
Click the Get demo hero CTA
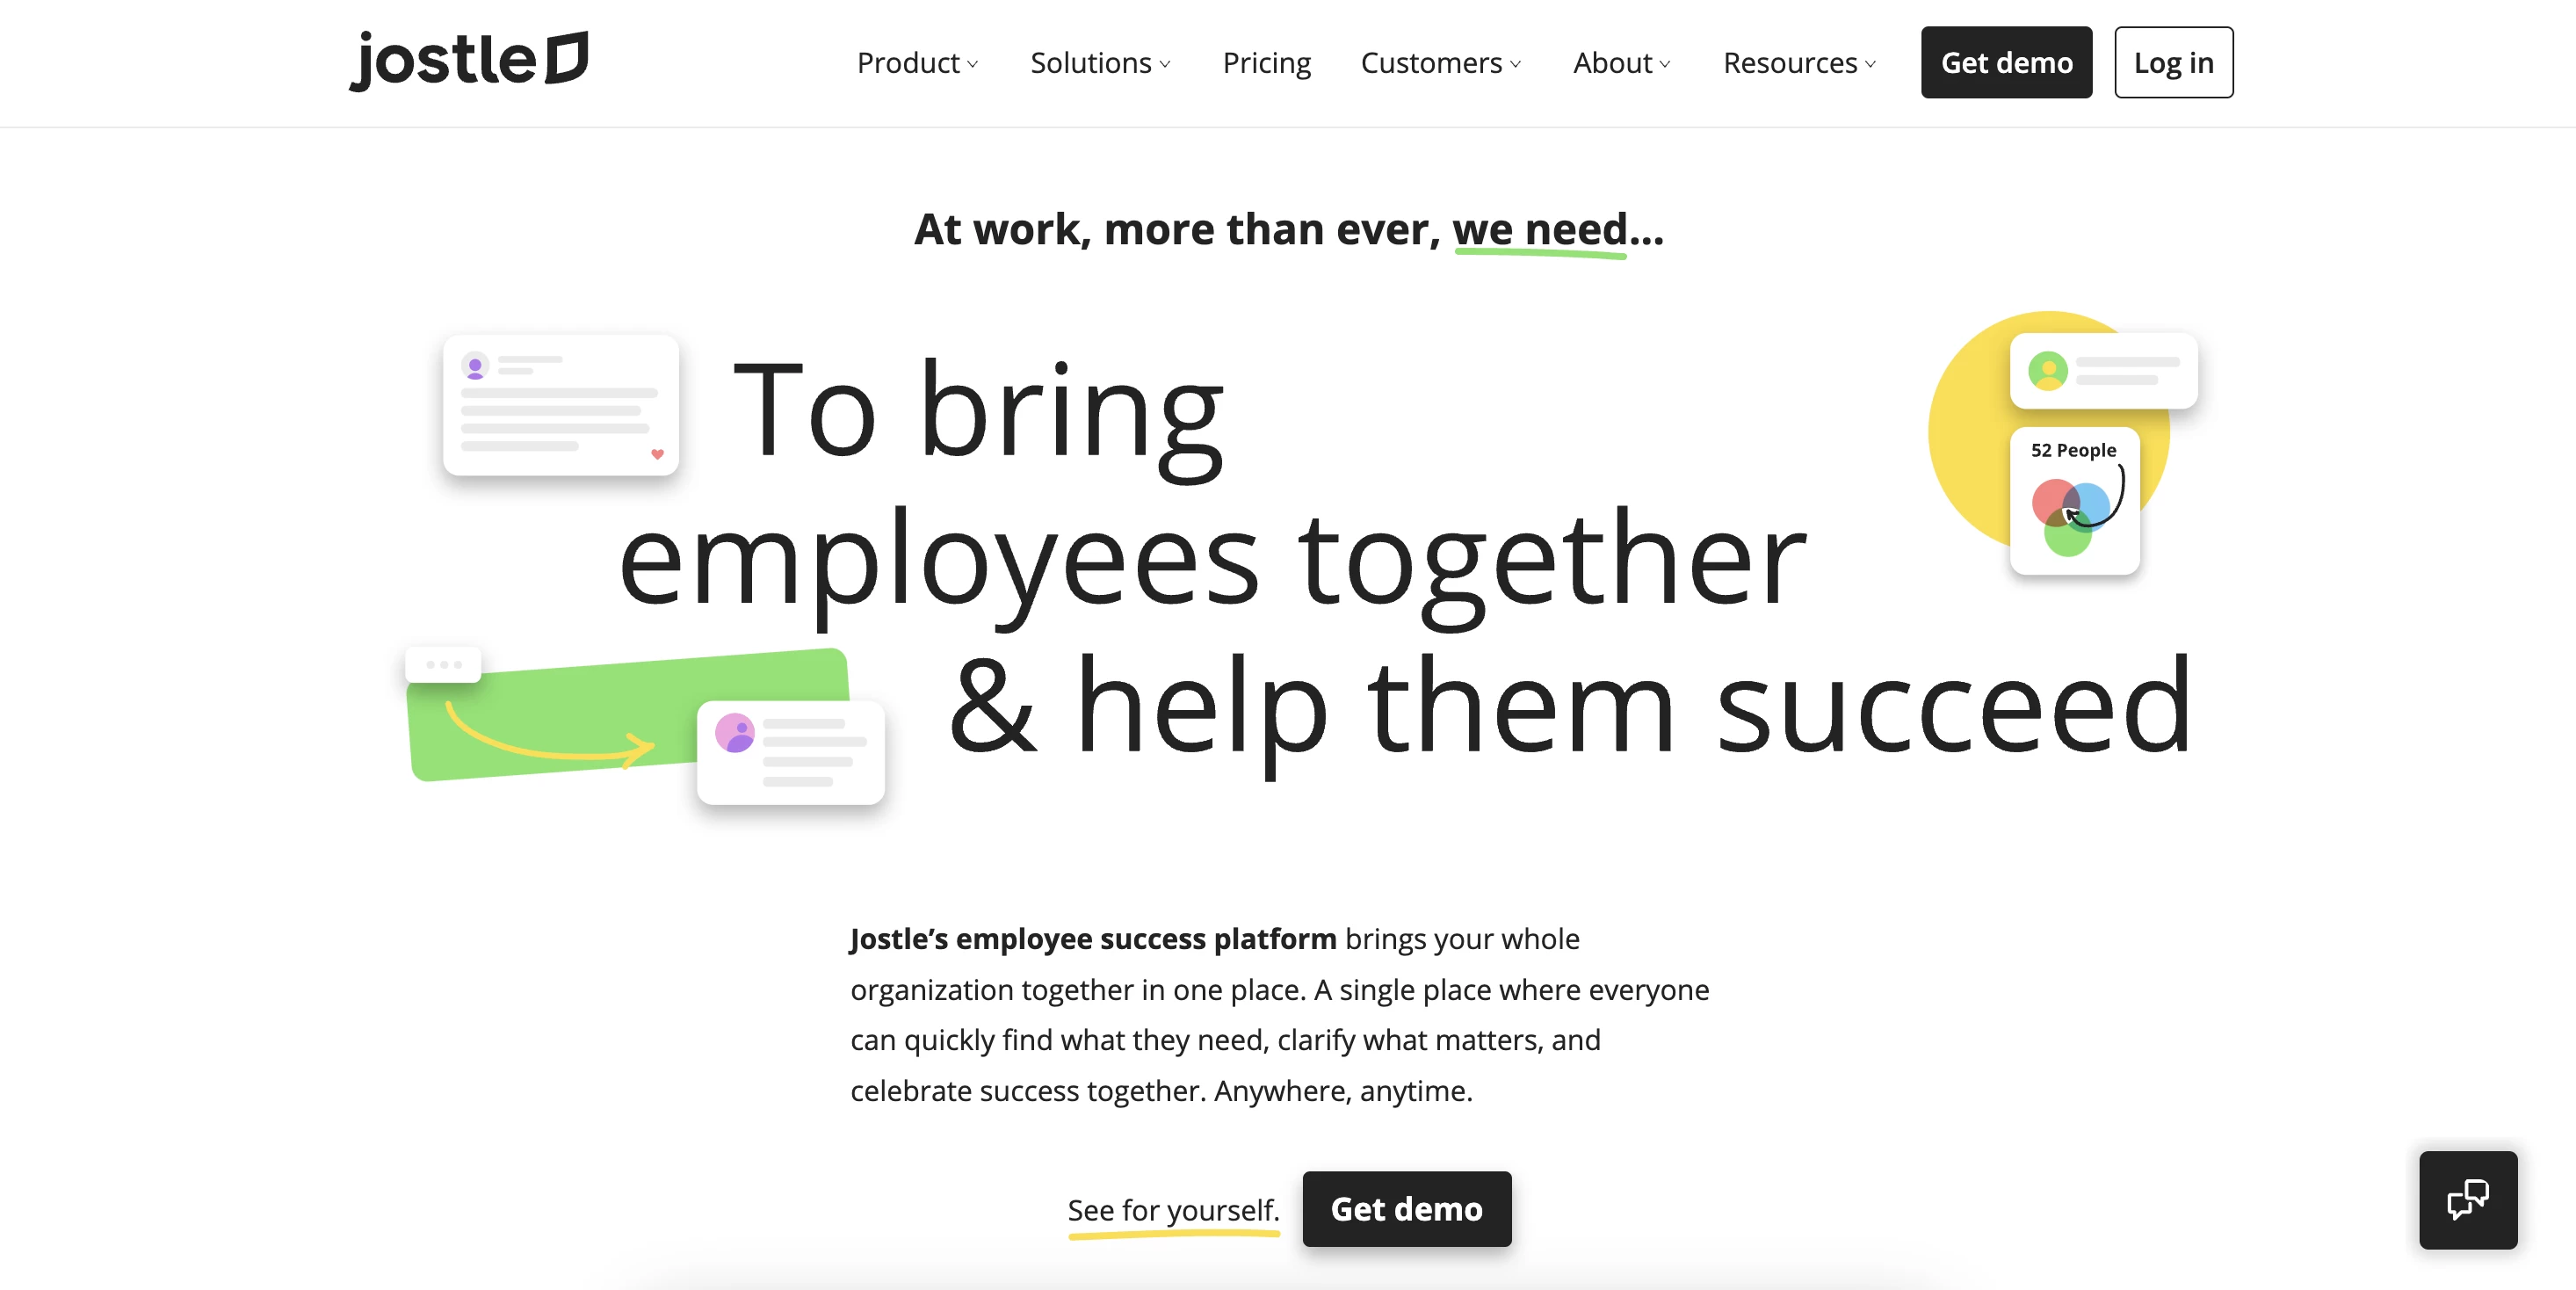pyautogui.click(x=1405, y=1207)
